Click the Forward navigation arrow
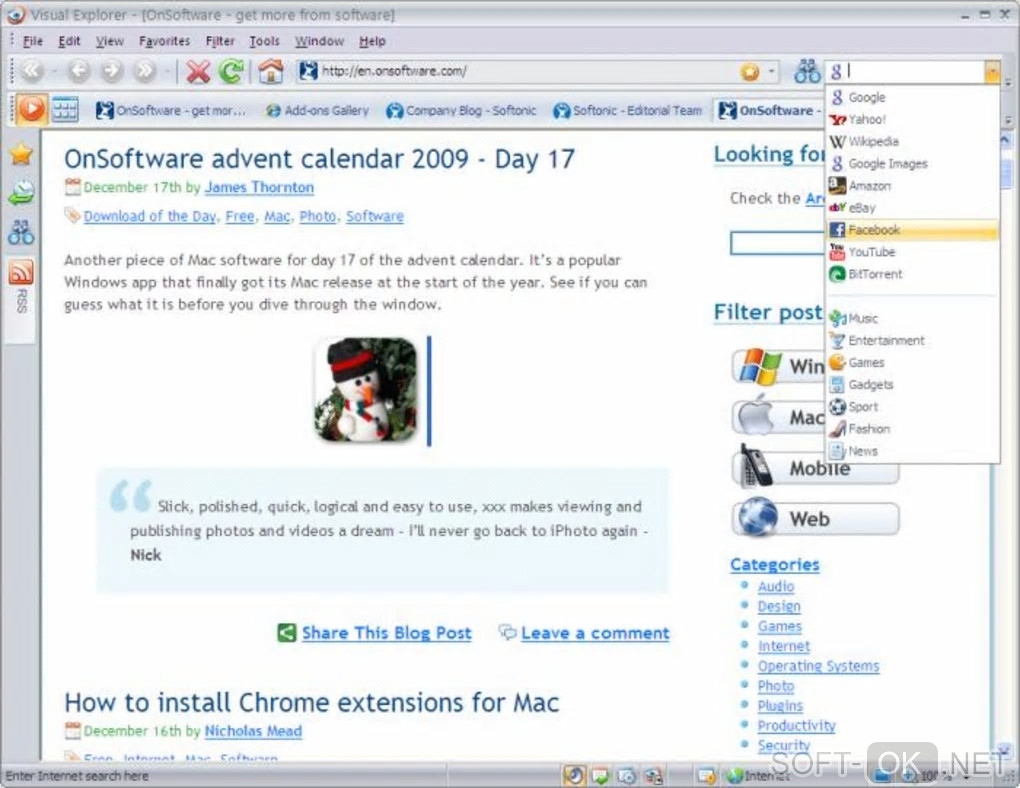1020x788 pixels. [x=112, y=71]
